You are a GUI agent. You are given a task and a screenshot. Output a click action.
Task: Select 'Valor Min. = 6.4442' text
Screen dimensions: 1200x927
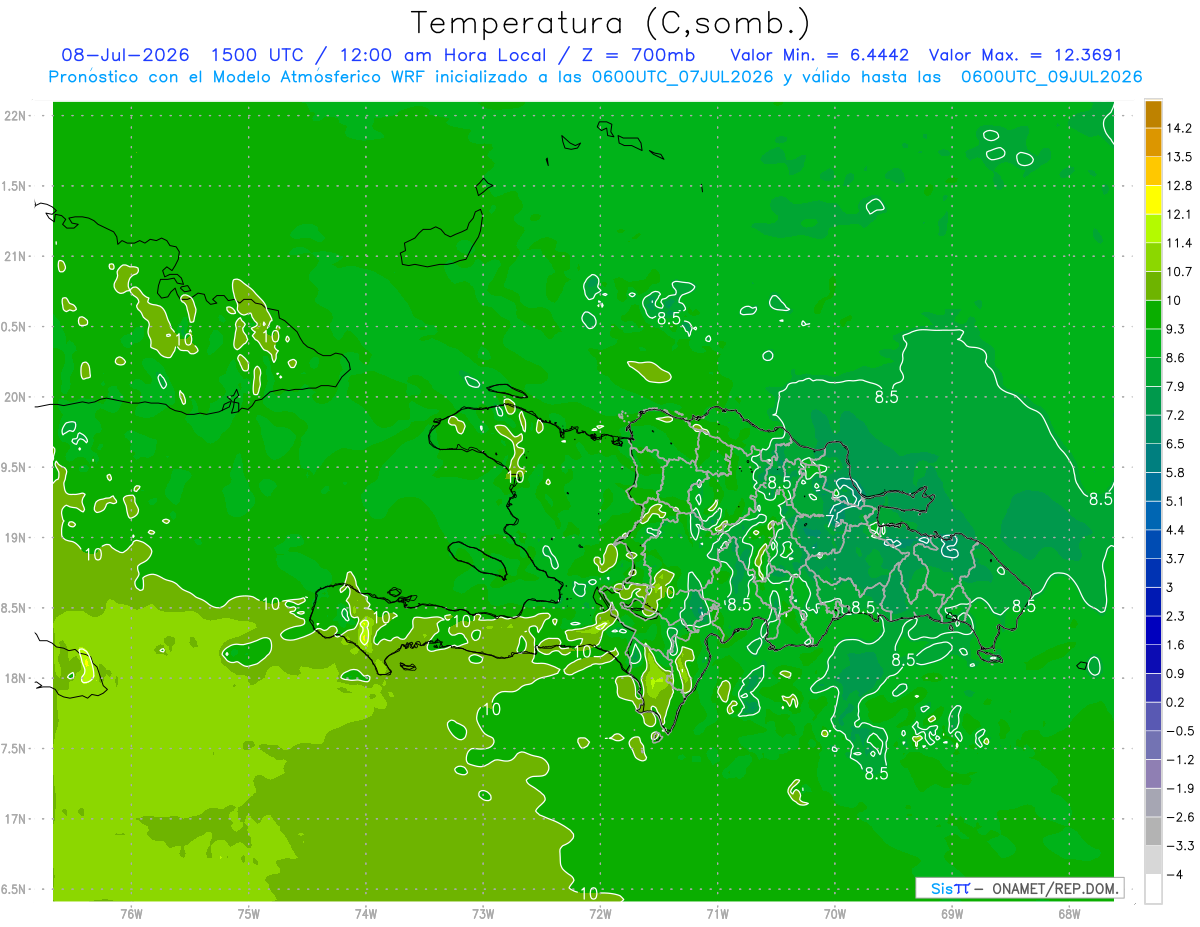(x=820, y=54)
